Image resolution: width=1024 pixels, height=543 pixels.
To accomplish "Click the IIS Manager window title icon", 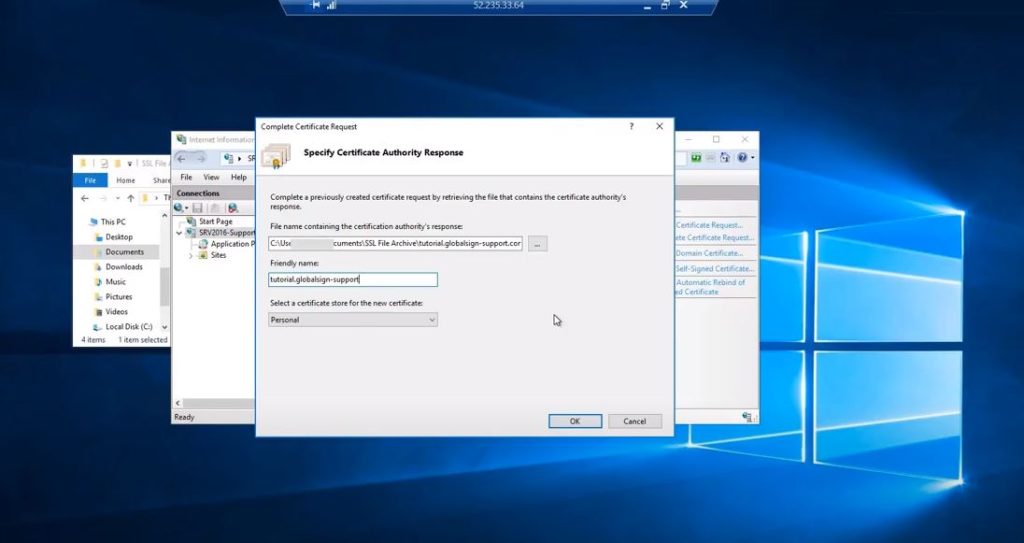I will [182, 139].
